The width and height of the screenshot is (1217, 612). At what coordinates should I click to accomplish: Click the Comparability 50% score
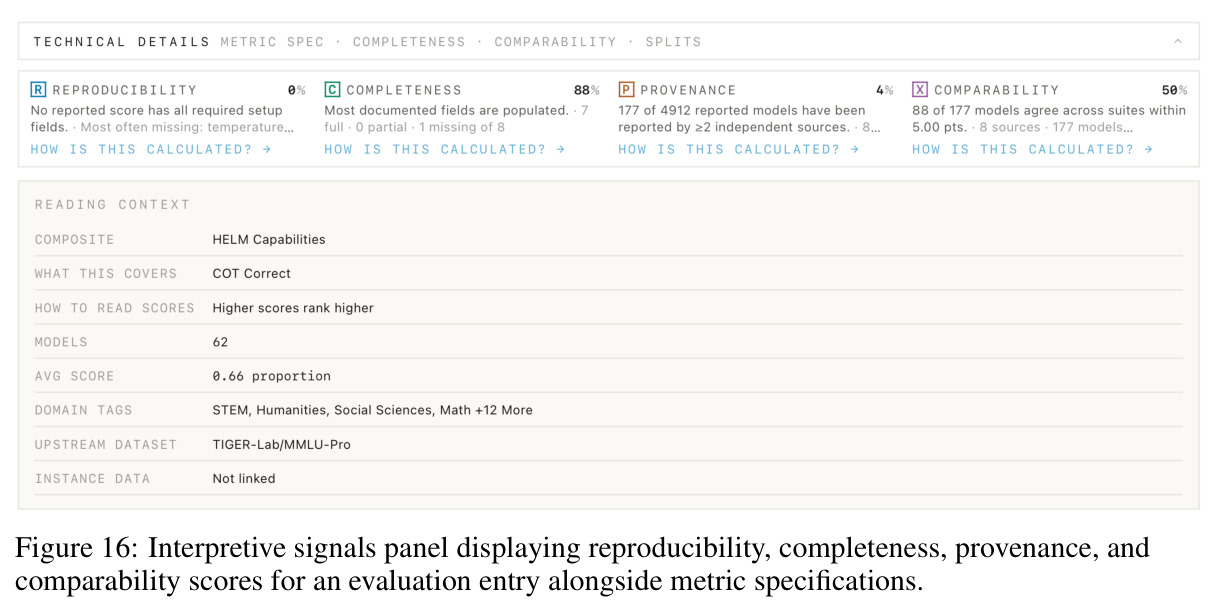click(1174, 90)
